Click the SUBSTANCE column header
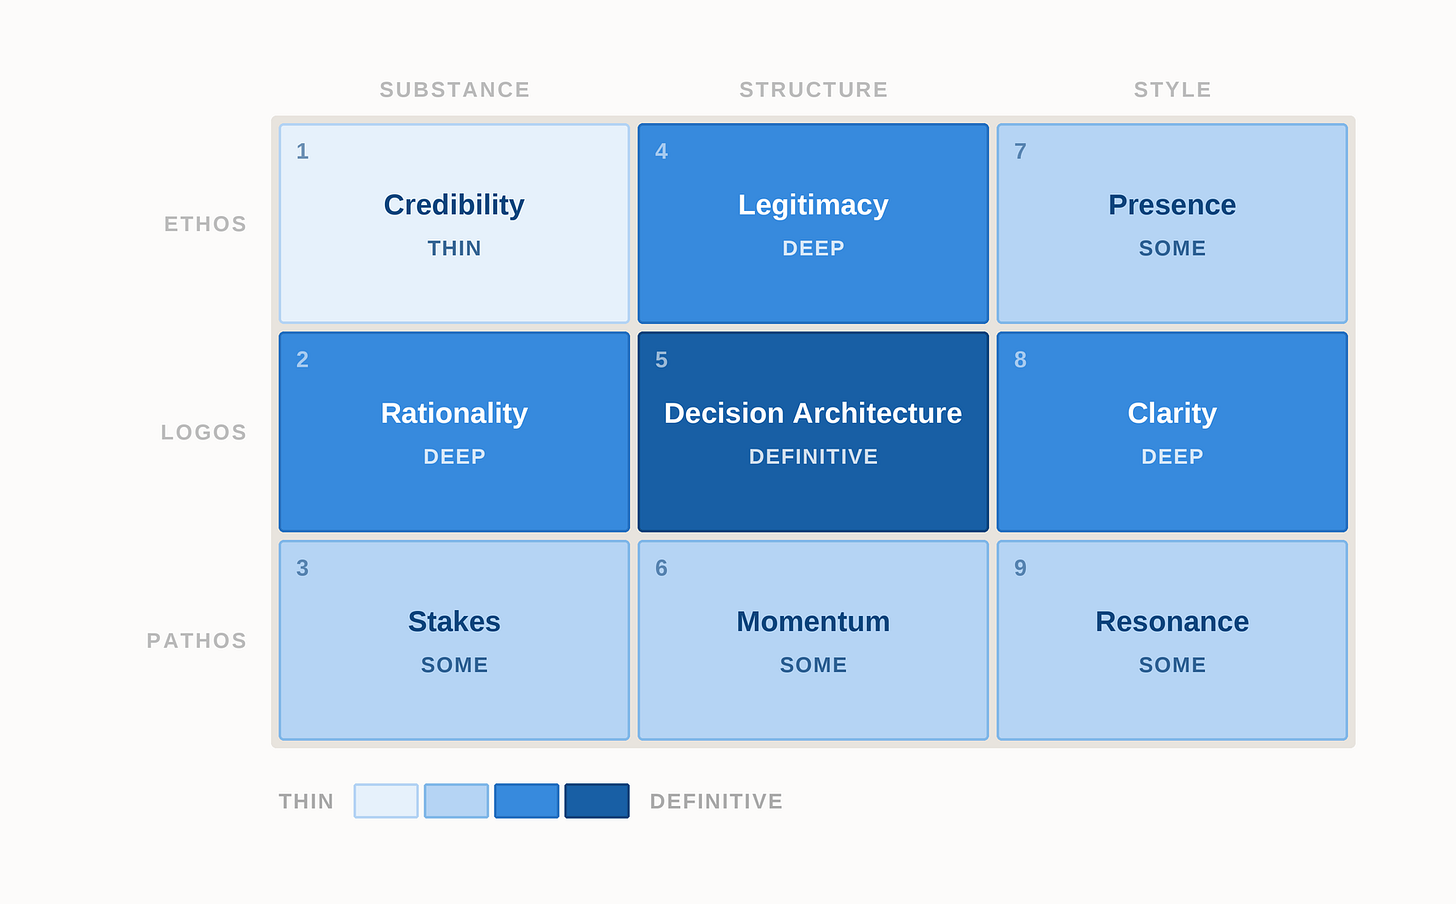Image resolution: width=1456 pixels, height=904 pixels. [455, 90]
